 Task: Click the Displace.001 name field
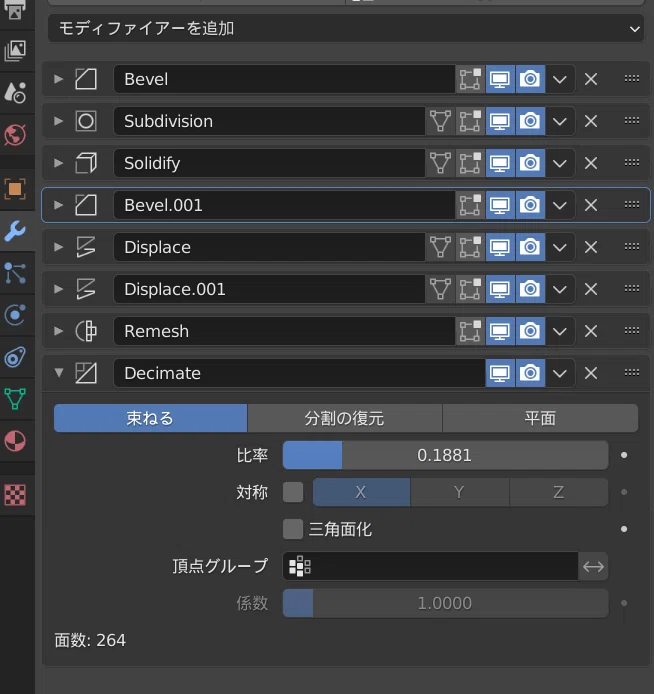point(269,289)
